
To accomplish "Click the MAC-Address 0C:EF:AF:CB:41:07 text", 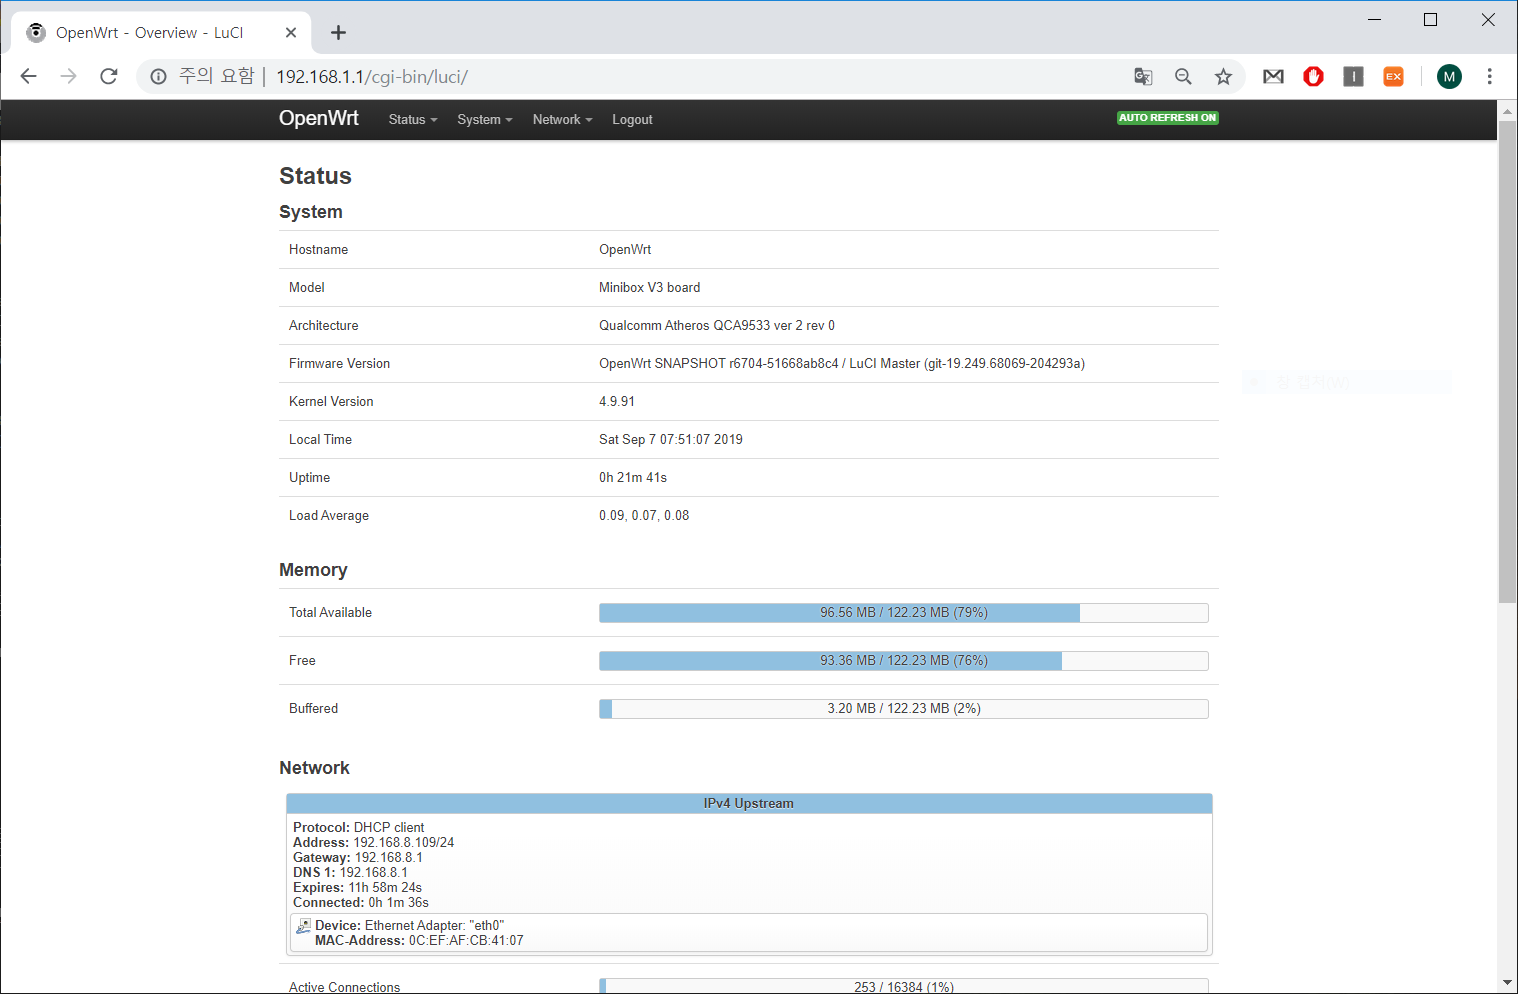I will click(419, 940).
